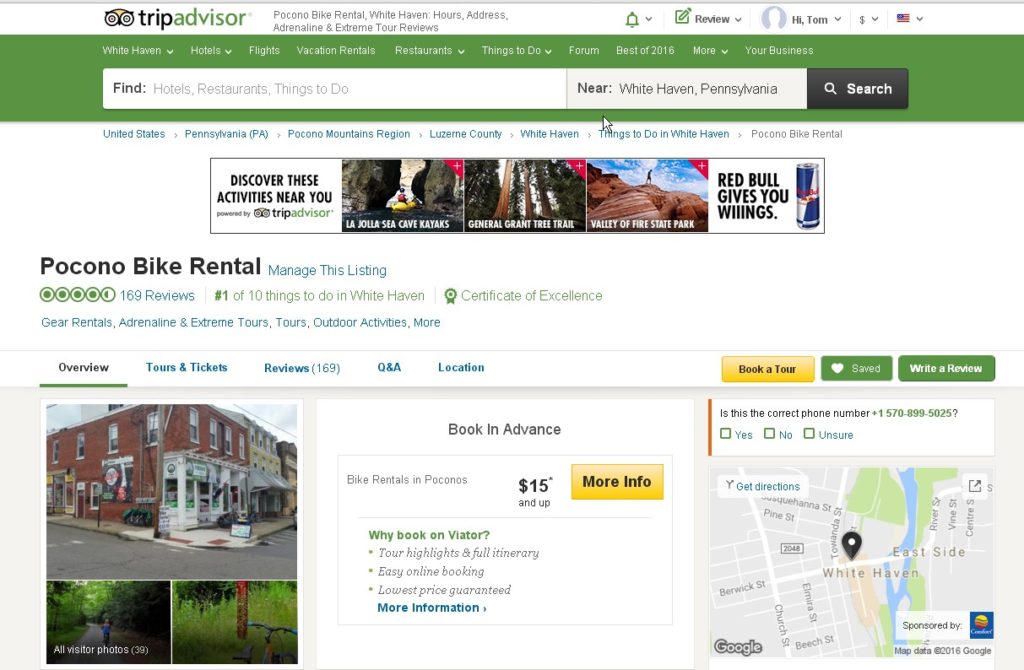Click Valley of Fire State Park image

647,196
